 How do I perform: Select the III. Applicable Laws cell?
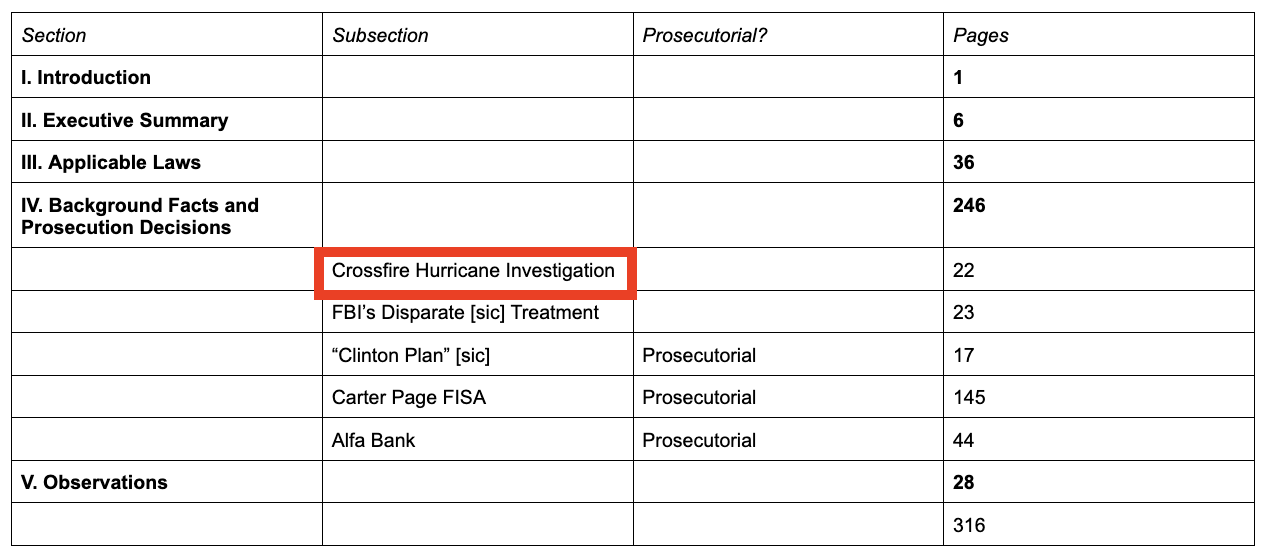point(167,162)
